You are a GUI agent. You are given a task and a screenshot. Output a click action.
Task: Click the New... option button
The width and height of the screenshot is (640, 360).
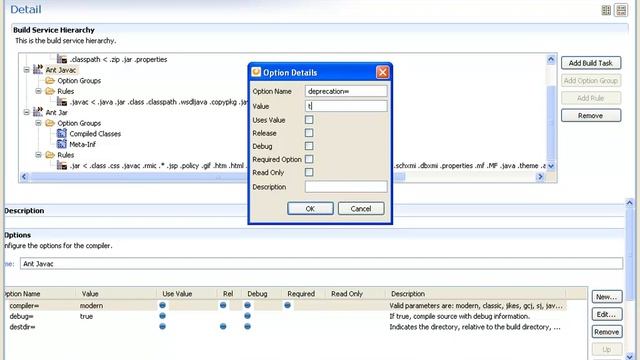[x=607, y=297]
